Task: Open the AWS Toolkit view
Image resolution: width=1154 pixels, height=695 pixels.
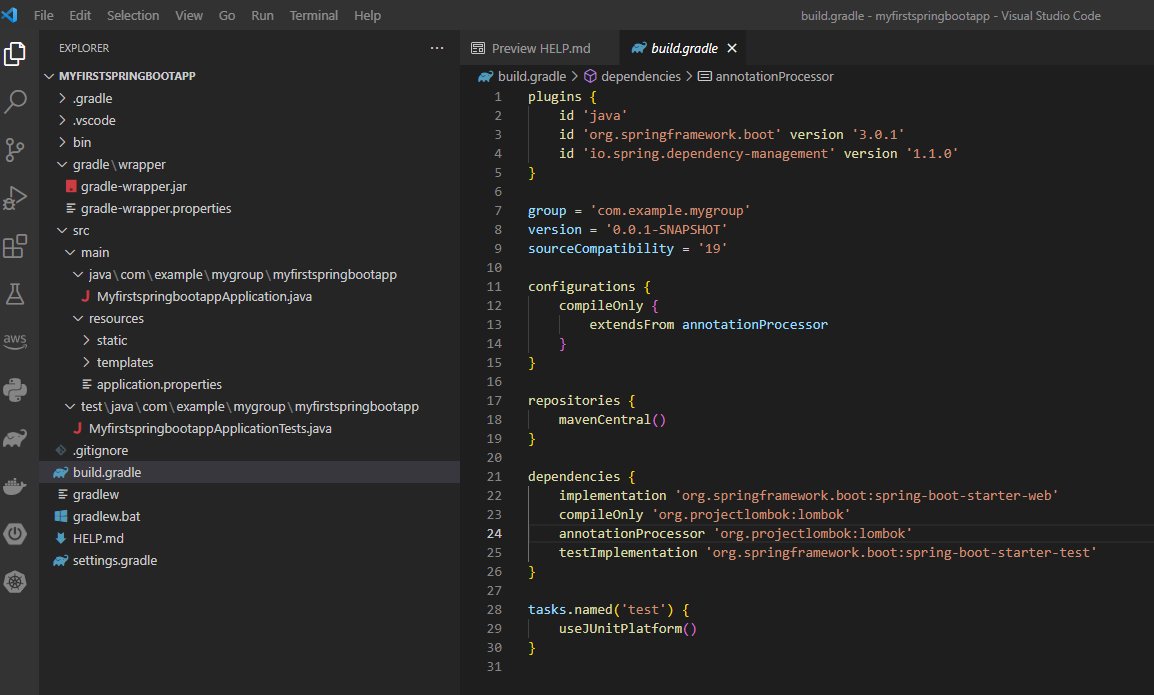Action: (15, 341)
